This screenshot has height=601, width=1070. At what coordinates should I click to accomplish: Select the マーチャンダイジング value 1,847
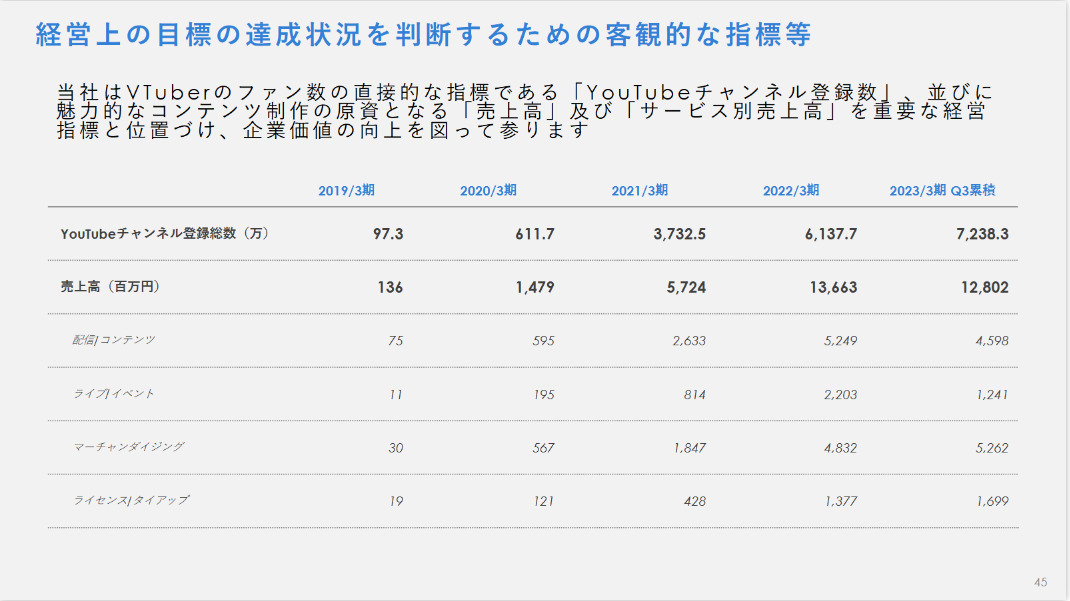coord(689,448)
